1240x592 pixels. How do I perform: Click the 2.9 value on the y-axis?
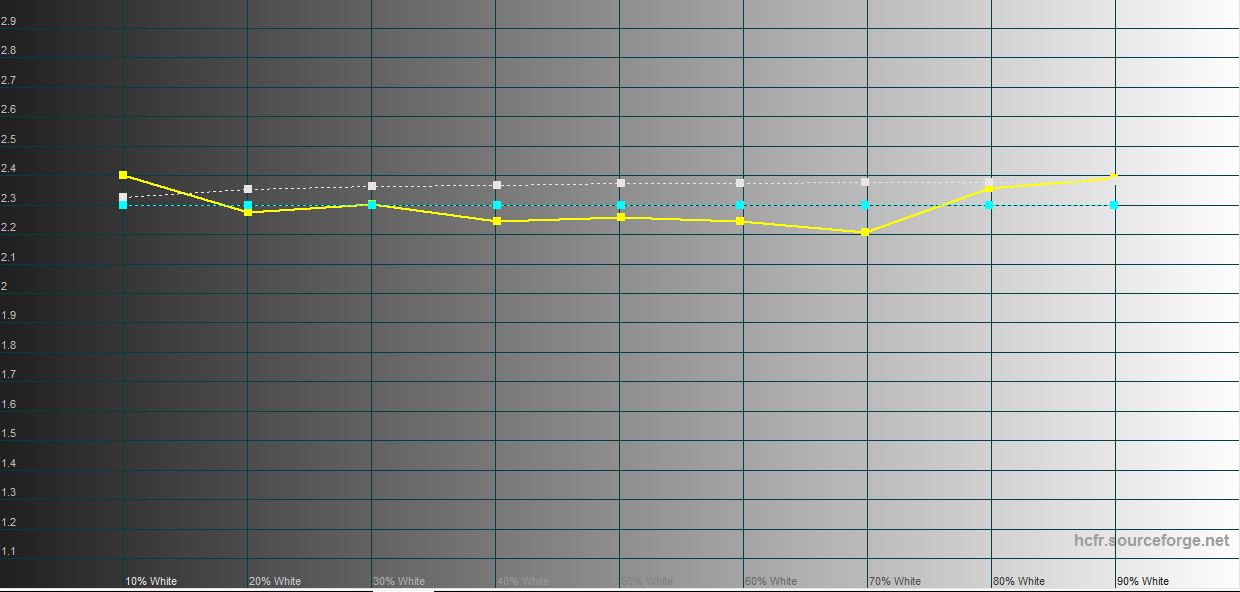[x=8, y=21]
